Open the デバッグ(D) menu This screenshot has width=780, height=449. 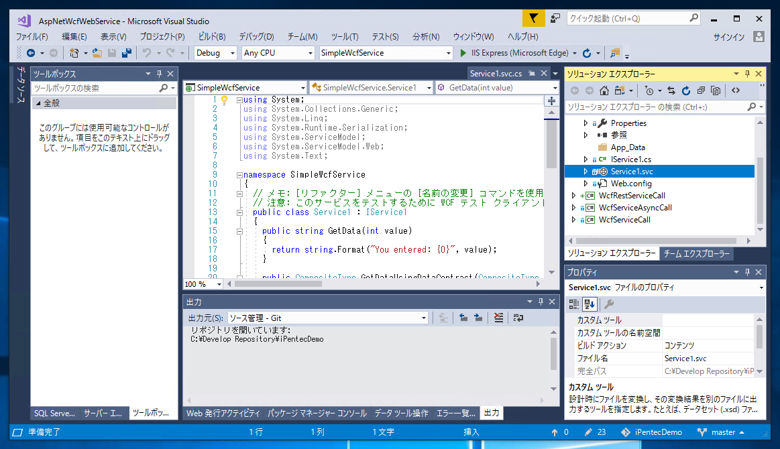coord(256,37)
